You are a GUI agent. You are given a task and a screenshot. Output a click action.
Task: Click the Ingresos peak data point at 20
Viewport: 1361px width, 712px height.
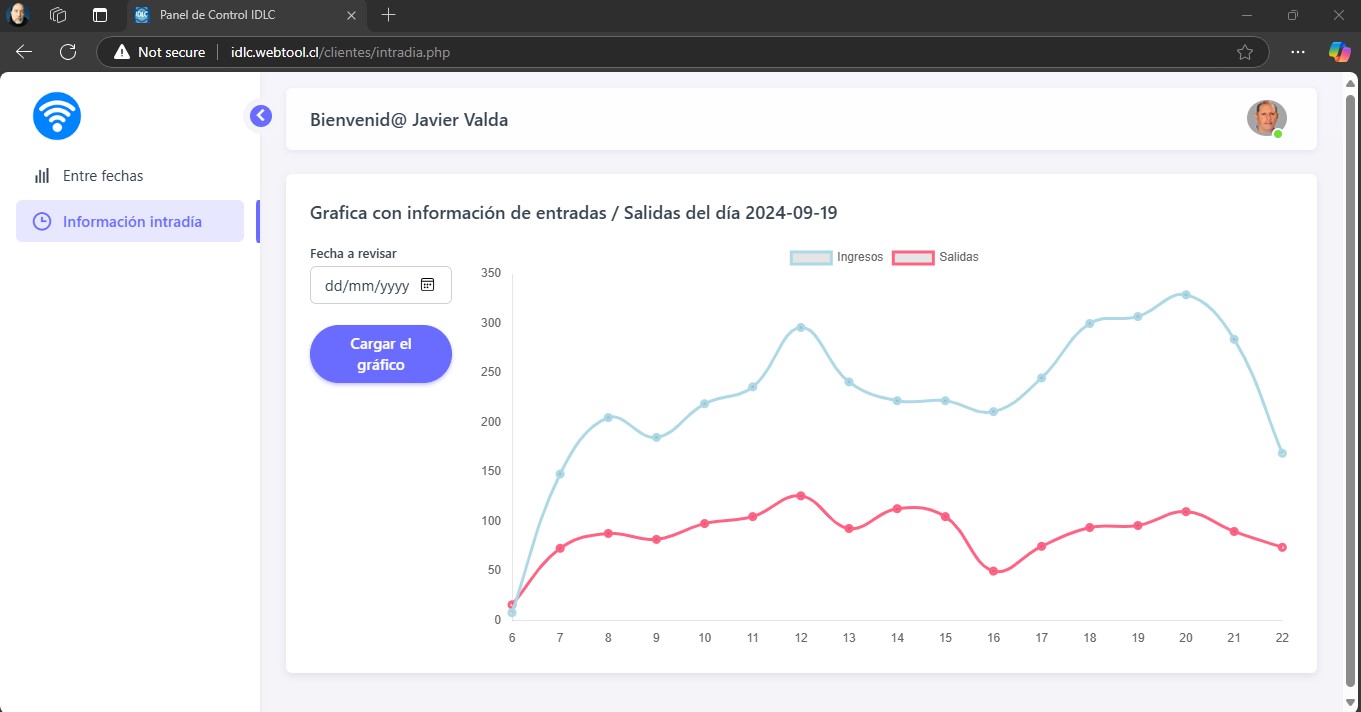(x=1186, y=295)
